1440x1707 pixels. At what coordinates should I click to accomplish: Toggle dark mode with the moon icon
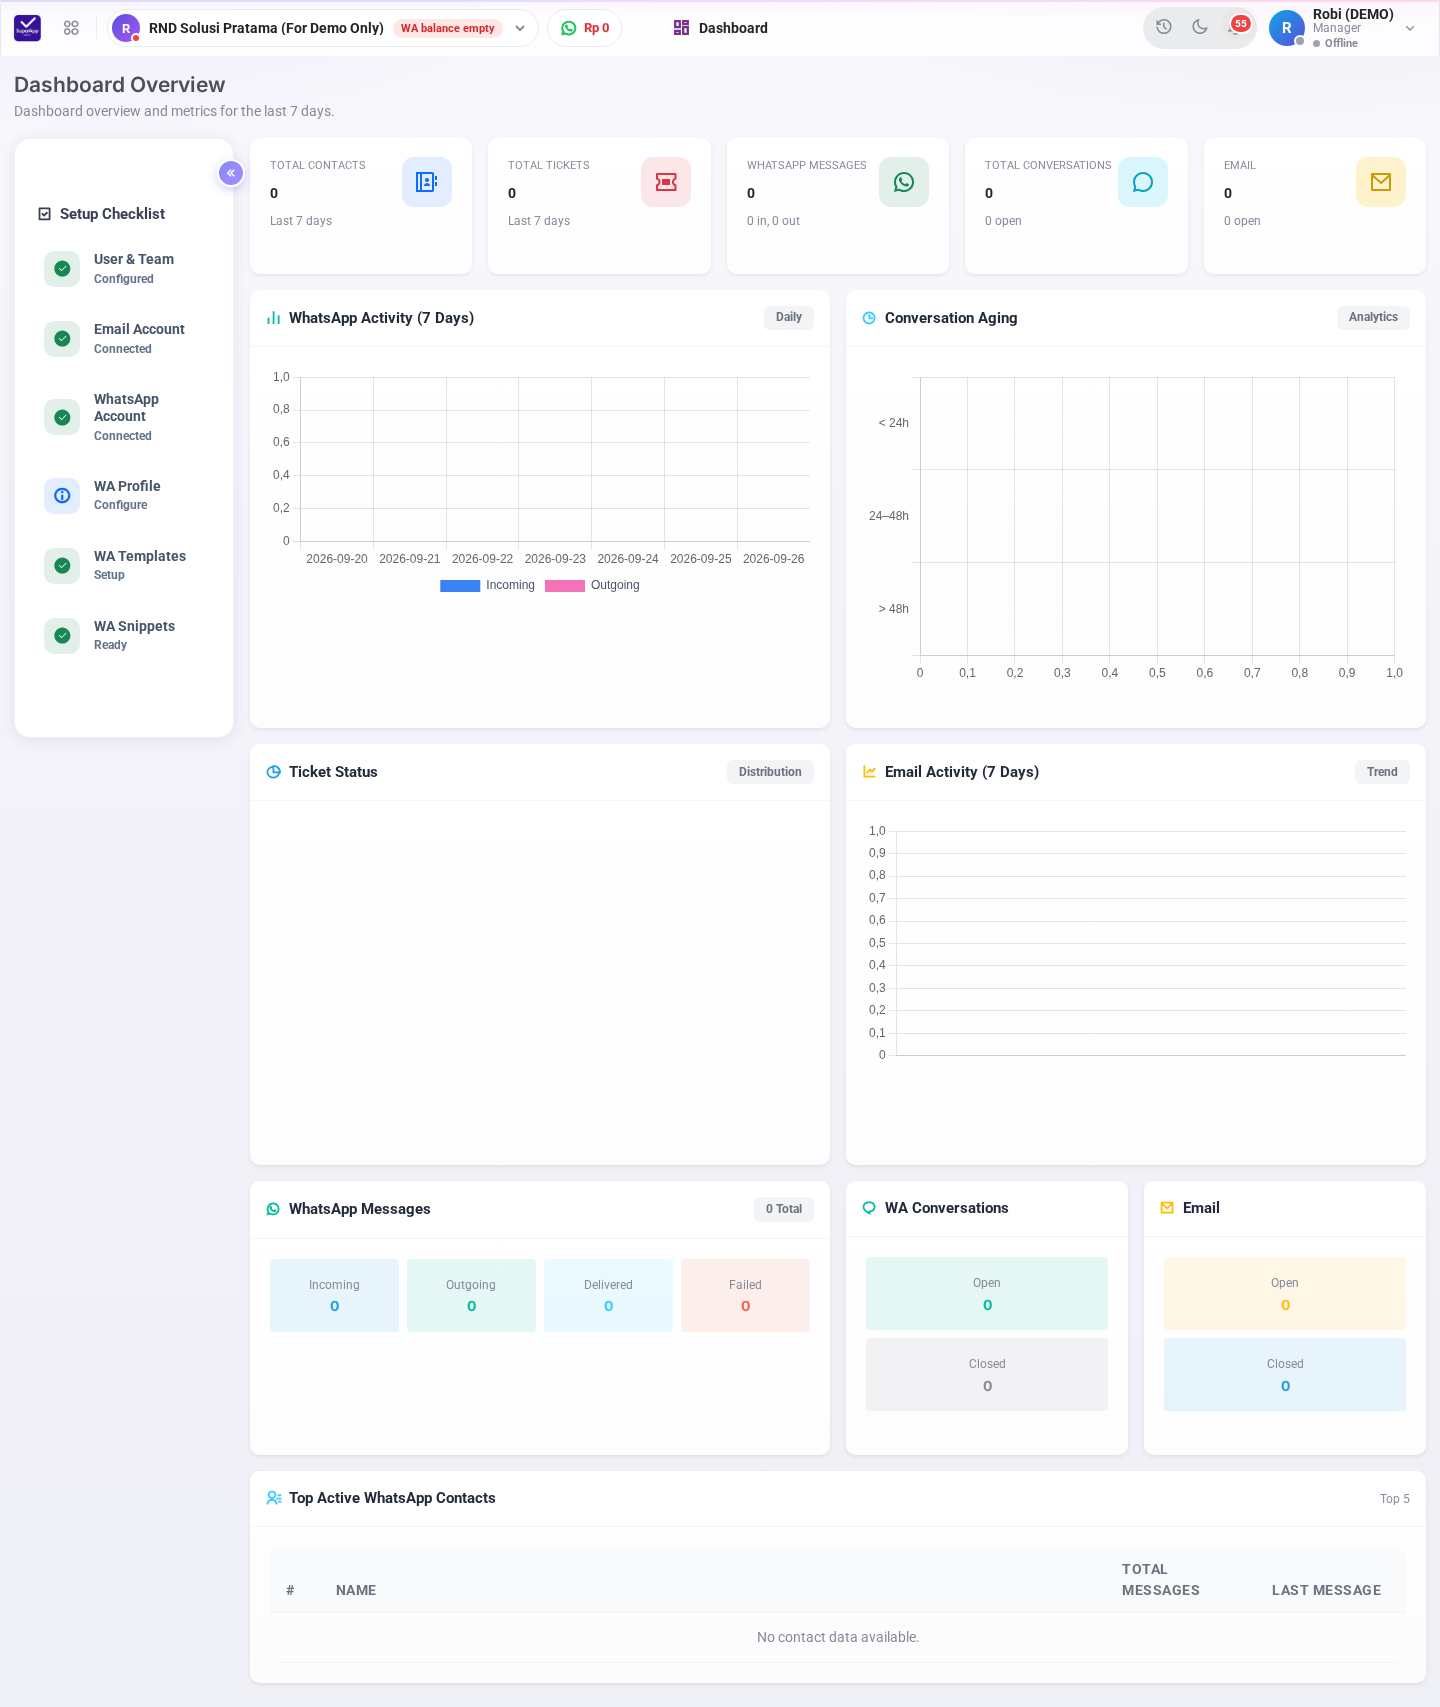(x=1200, y=27)
